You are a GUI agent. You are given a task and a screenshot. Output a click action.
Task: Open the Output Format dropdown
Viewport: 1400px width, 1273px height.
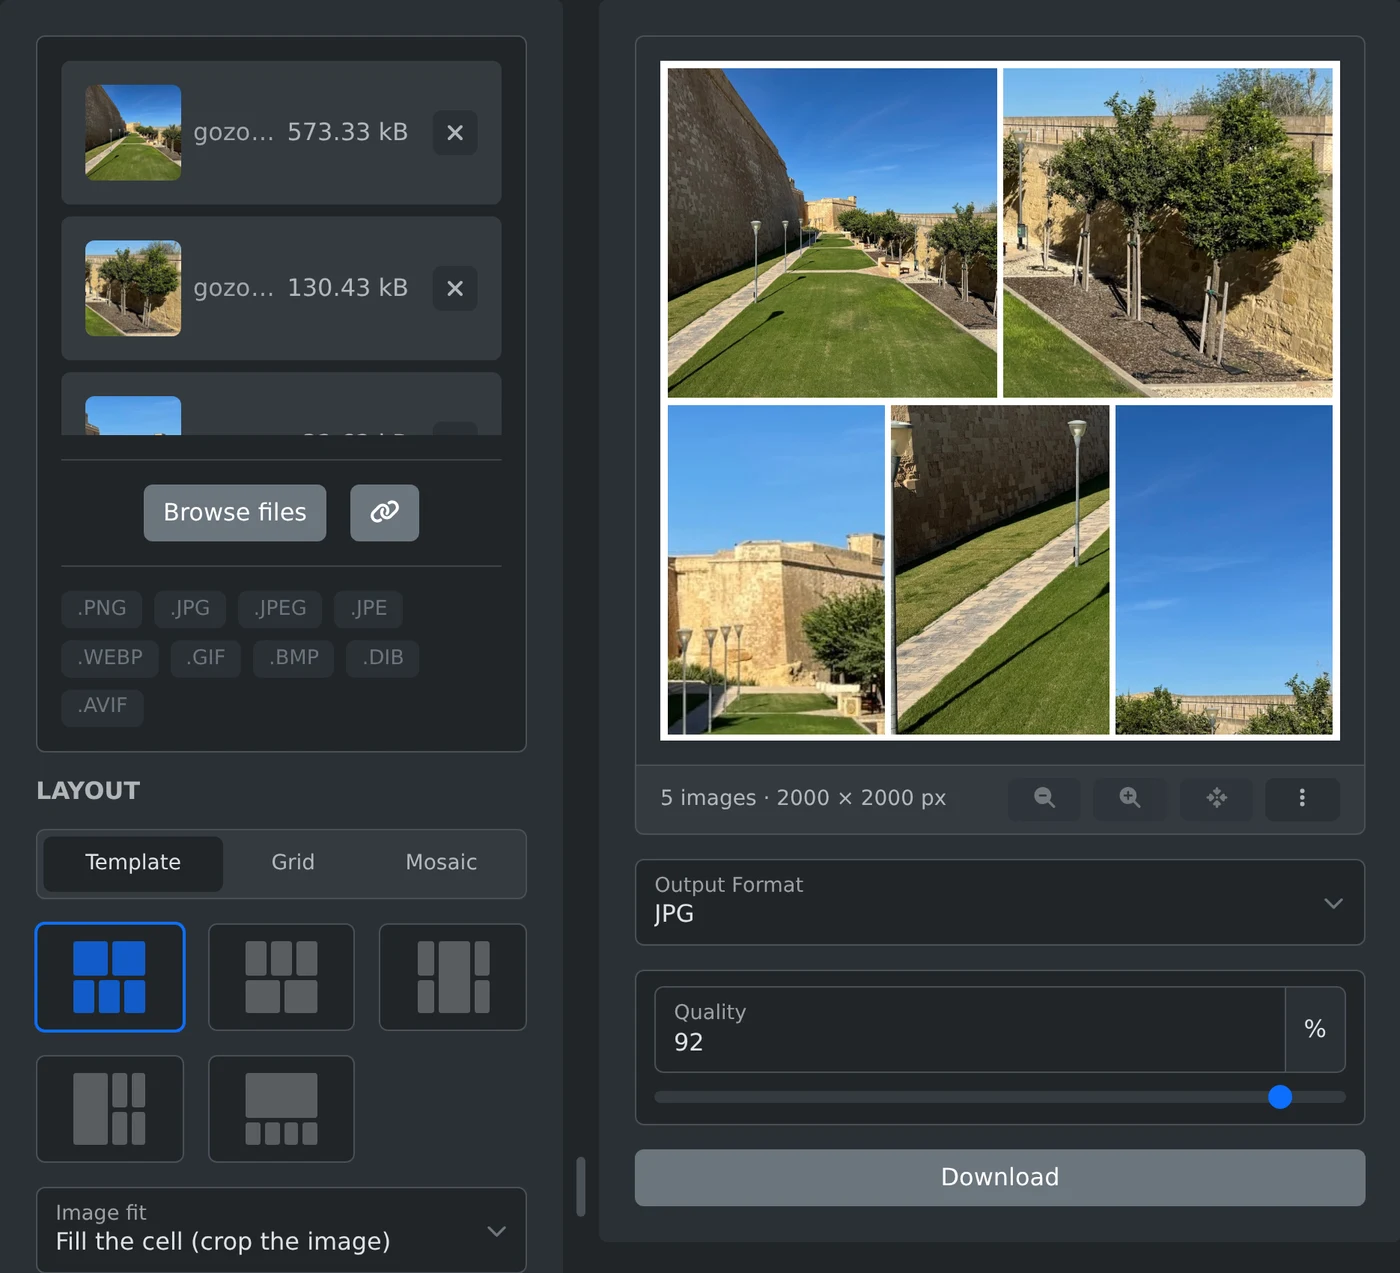[x=1000, y=902]
